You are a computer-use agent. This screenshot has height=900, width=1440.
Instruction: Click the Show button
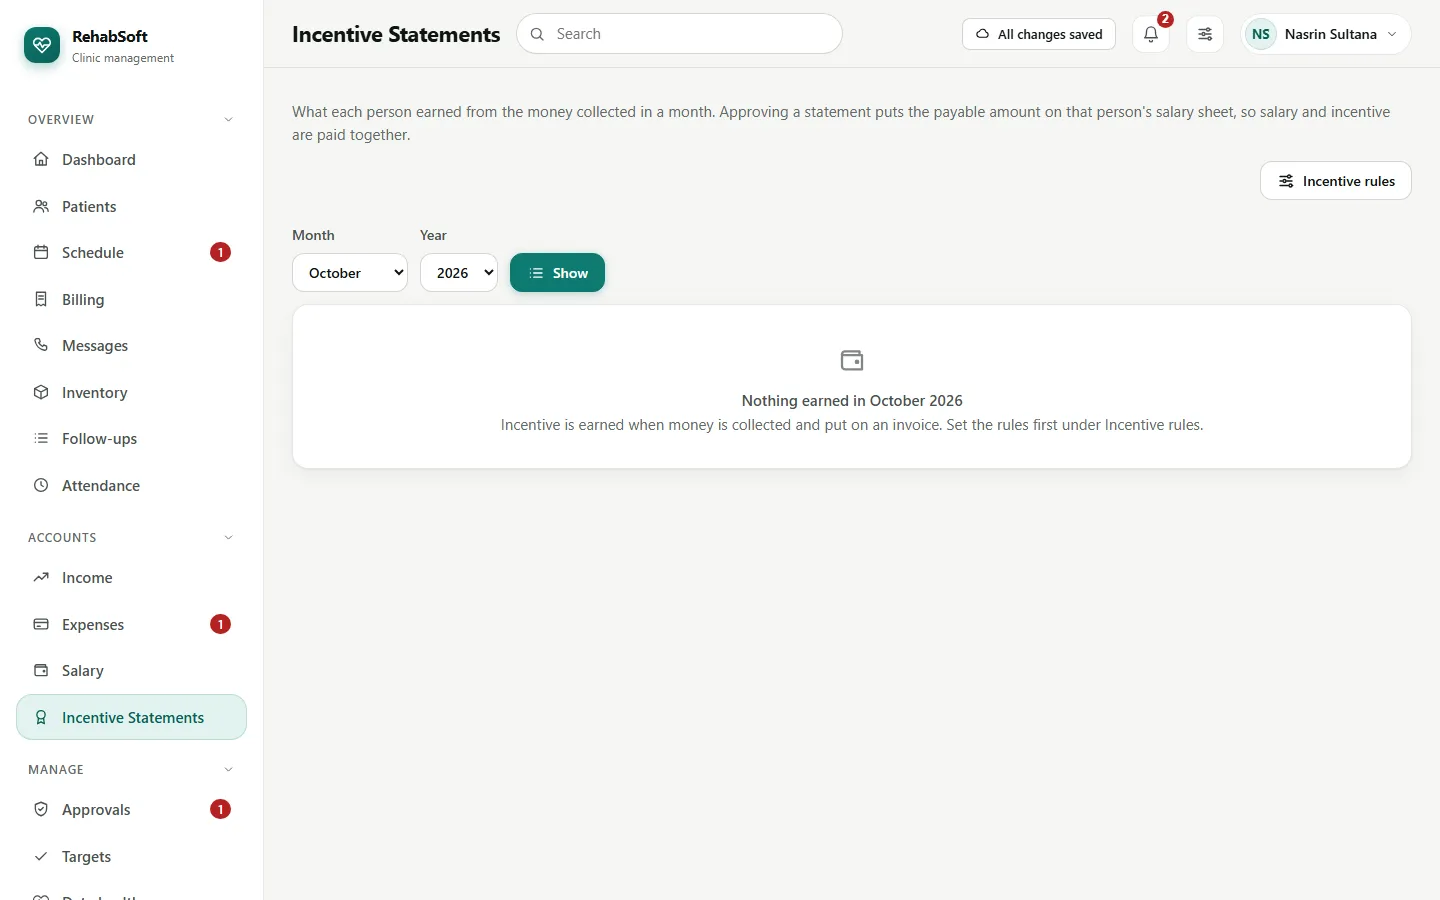(x=557, y=273)
